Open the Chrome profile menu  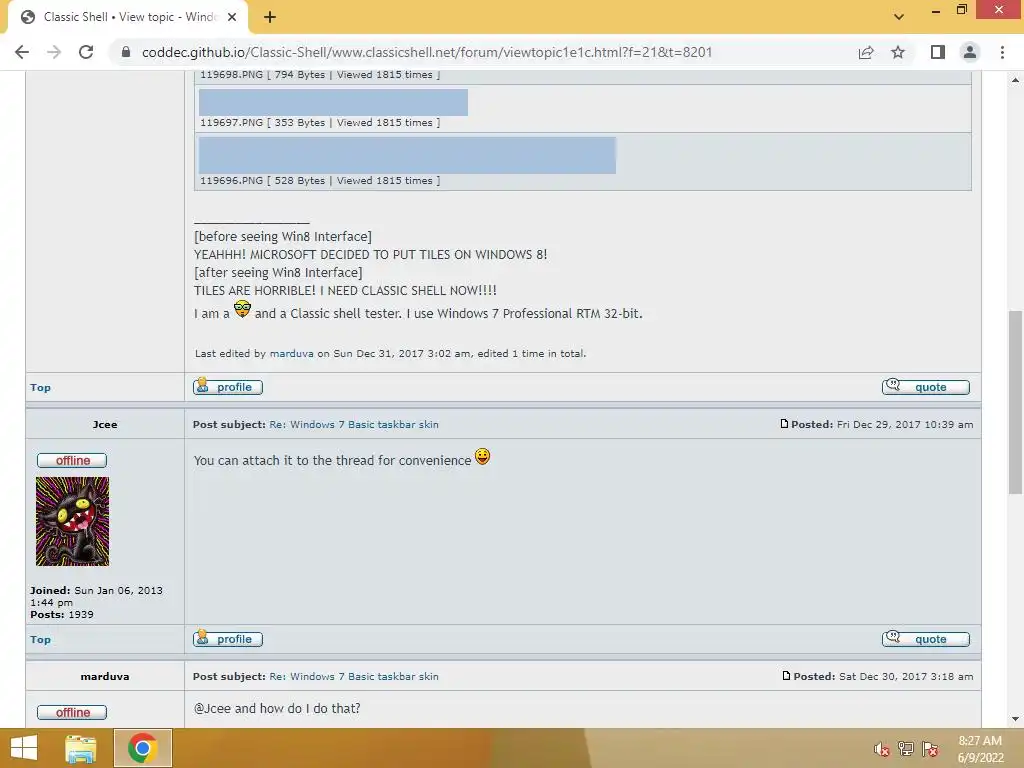970,52
